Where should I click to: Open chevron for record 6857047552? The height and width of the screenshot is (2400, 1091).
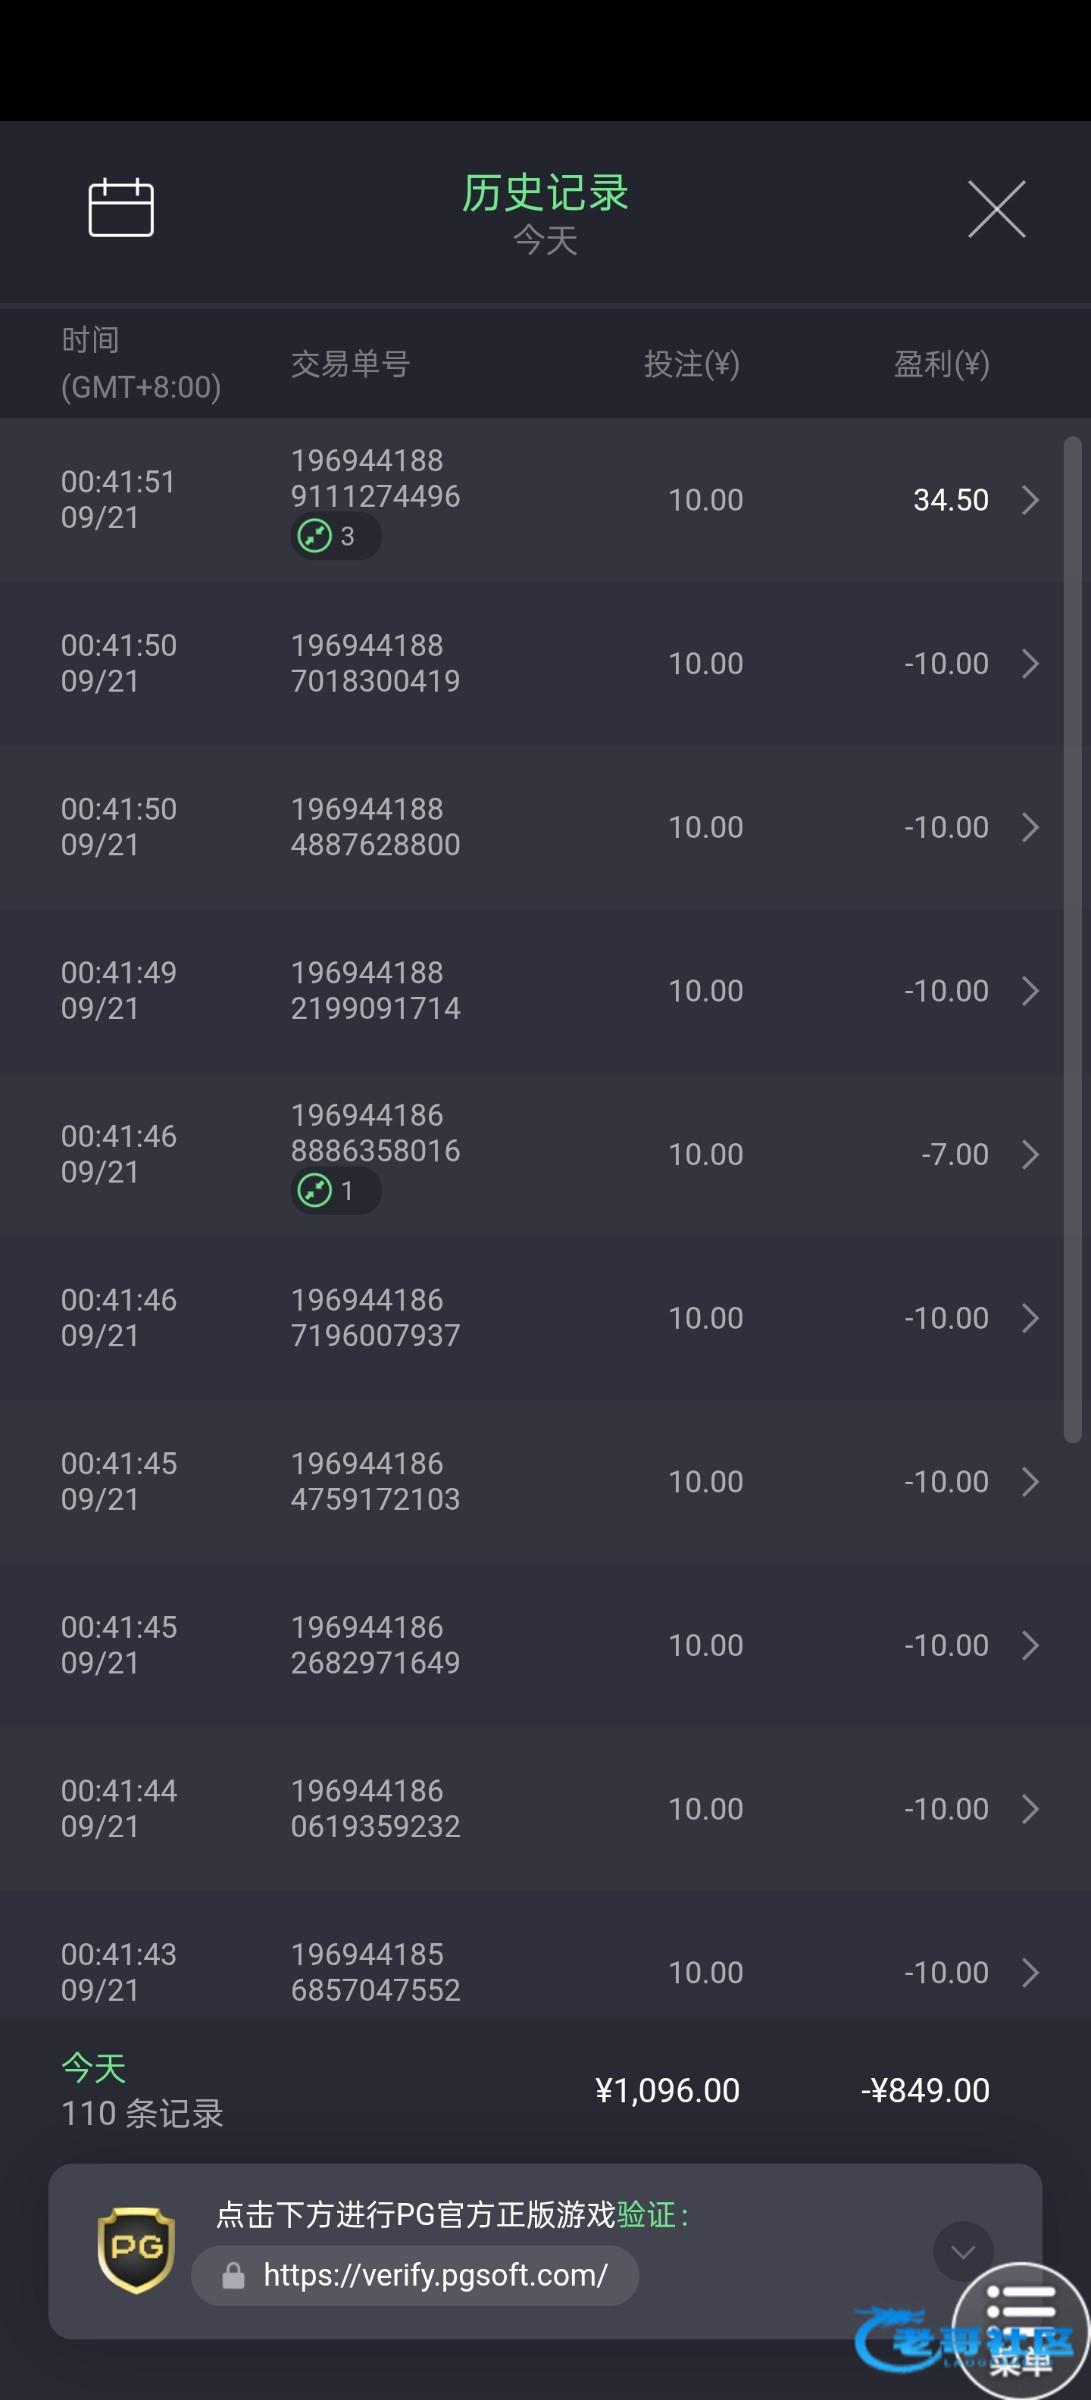click(x=1030, y=1973)
